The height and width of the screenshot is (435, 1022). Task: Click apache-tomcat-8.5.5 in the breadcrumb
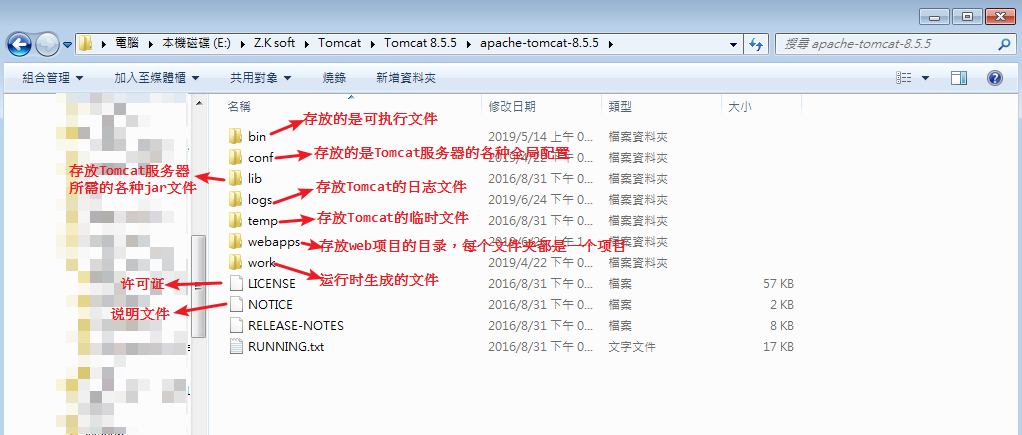542,44
